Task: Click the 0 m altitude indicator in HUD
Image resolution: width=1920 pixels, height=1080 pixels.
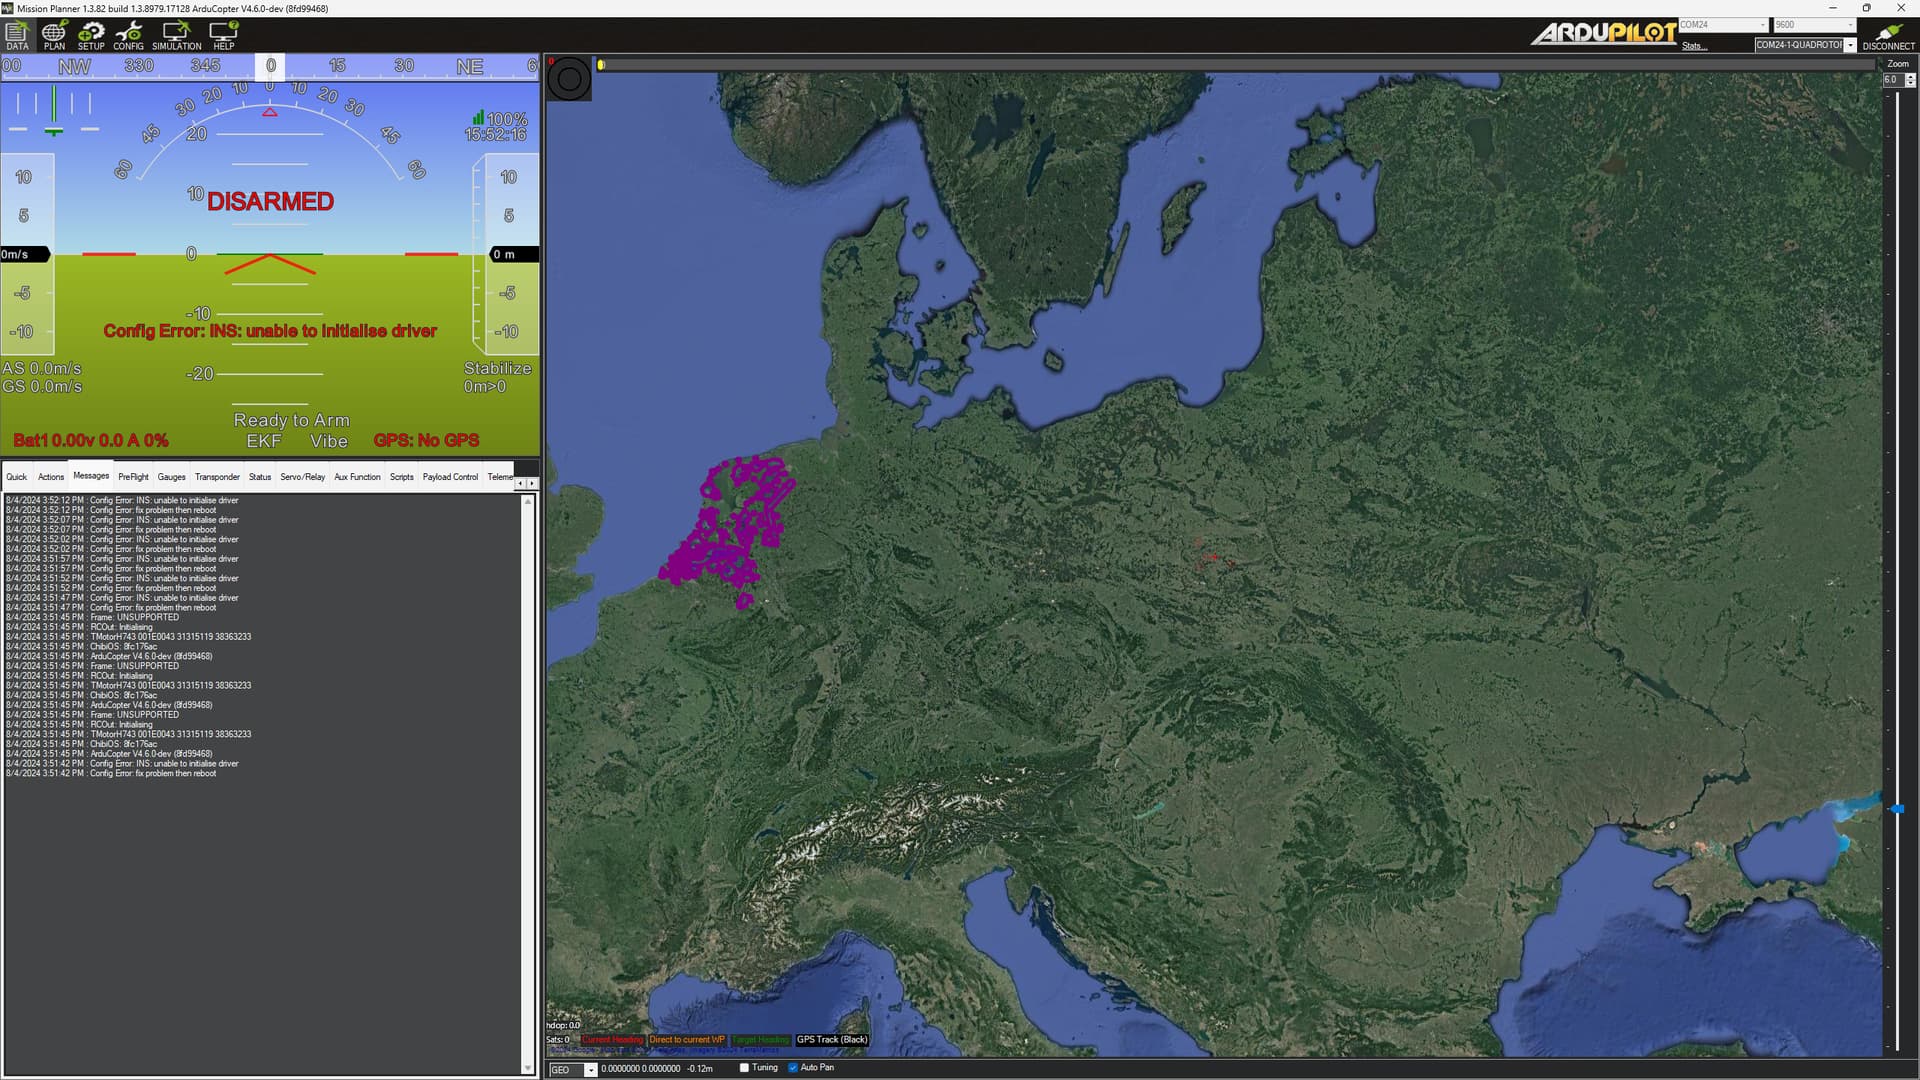Action: click(514, 254)
